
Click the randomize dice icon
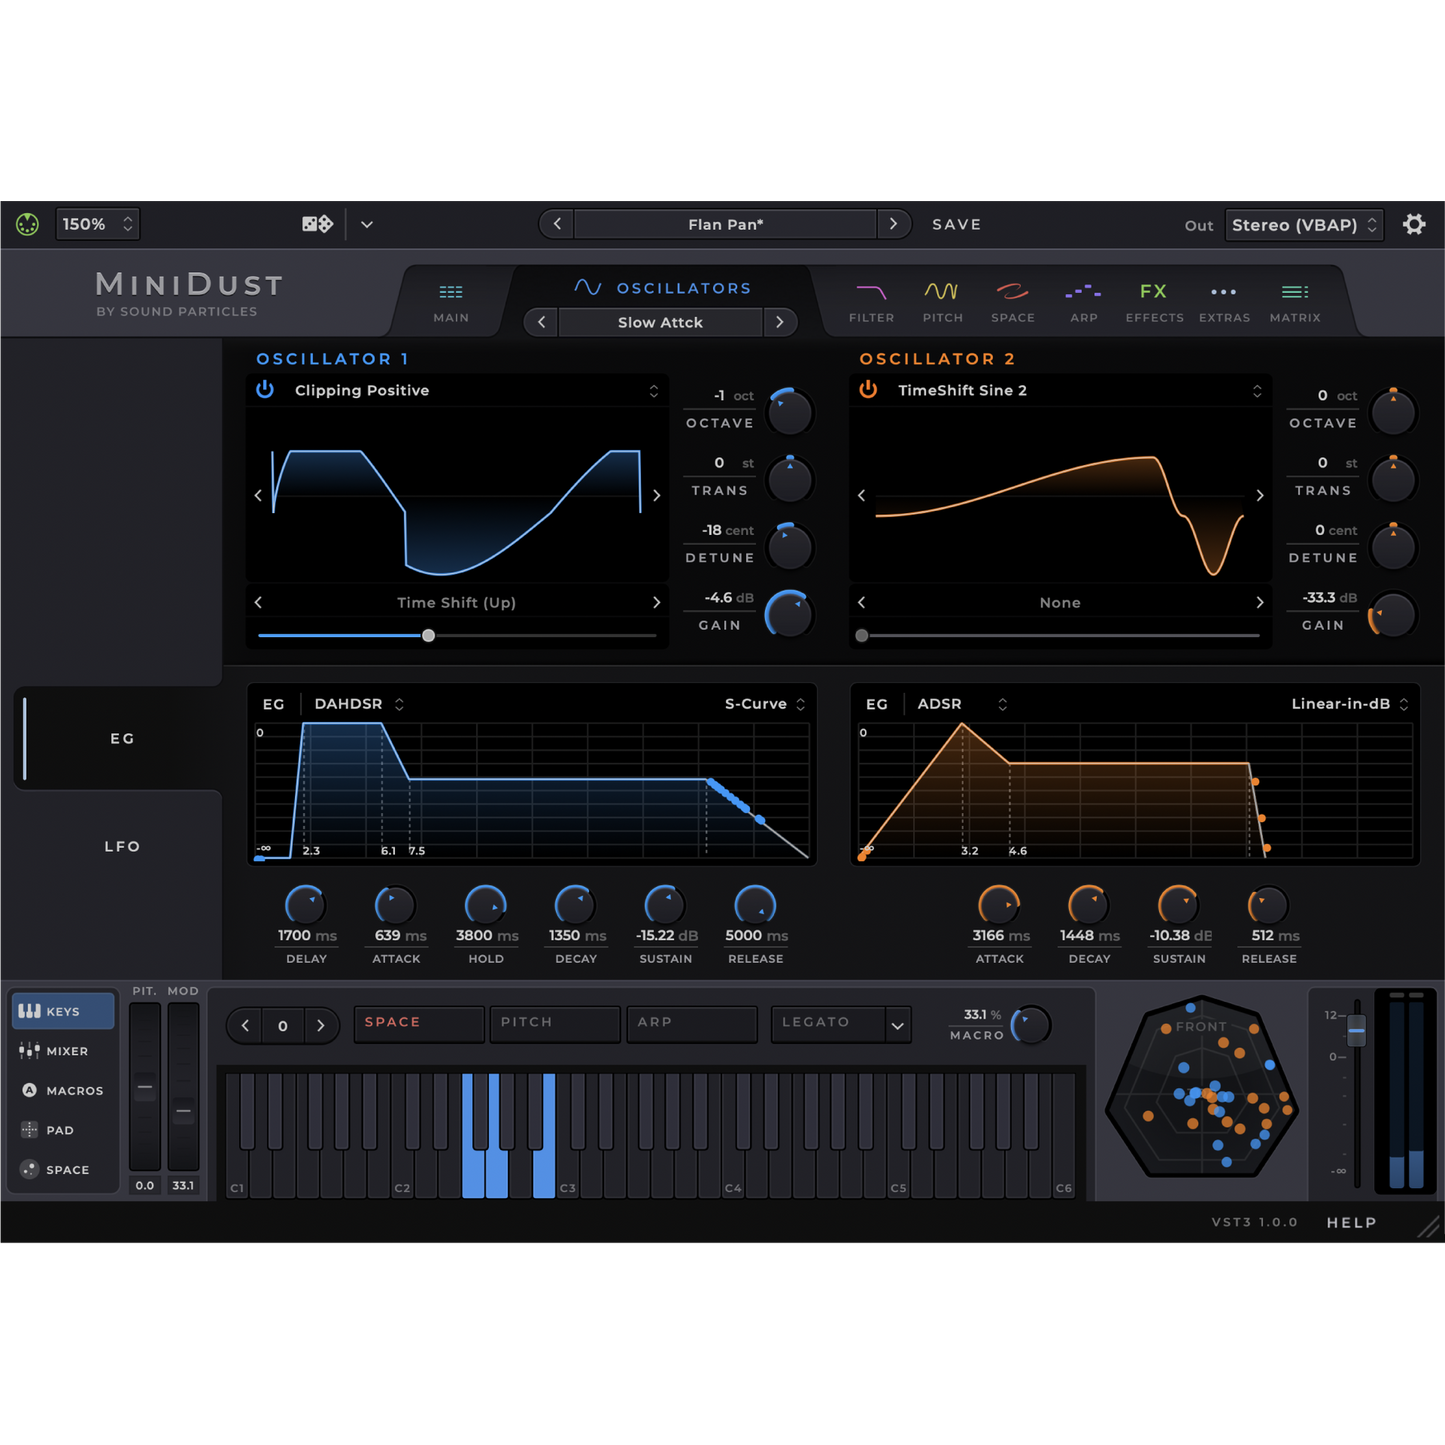pos(317,224)
